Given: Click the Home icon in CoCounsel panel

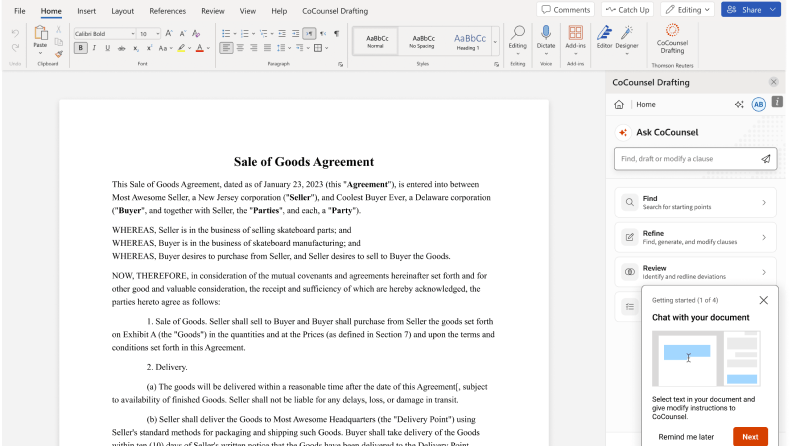Looking at the screenshot, I should (620, 104).
